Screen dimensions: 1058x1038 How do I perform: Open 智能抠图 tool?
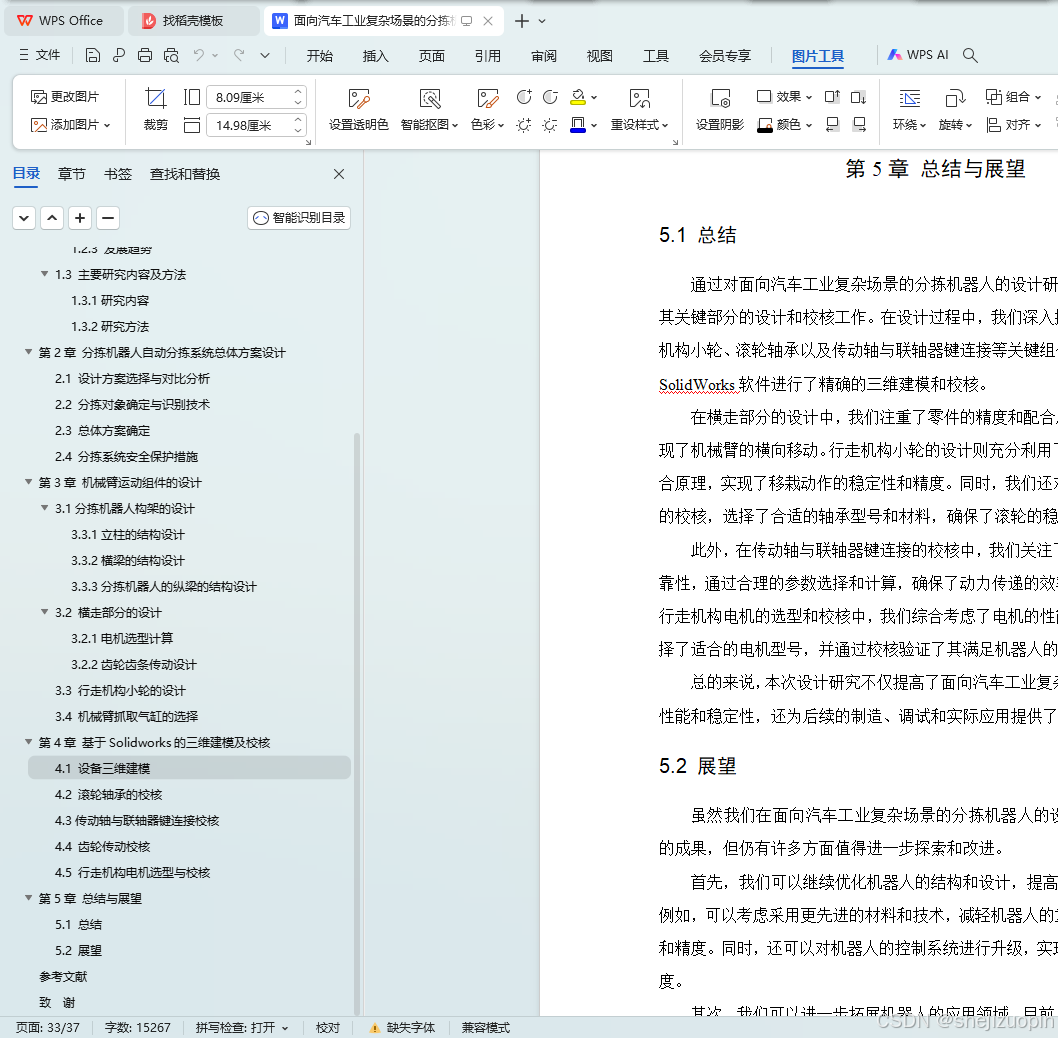pos(429,110)
